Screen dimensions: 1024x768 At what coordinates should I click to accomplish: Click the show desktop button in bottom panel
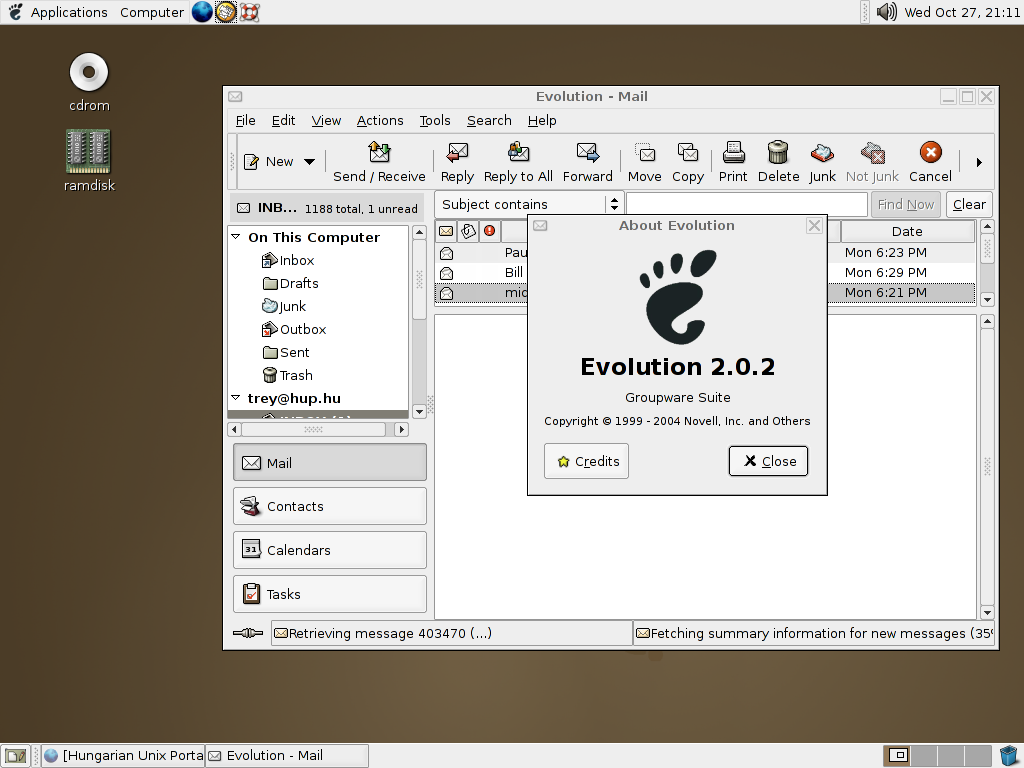pyautogui.click(x=16, y=756)
